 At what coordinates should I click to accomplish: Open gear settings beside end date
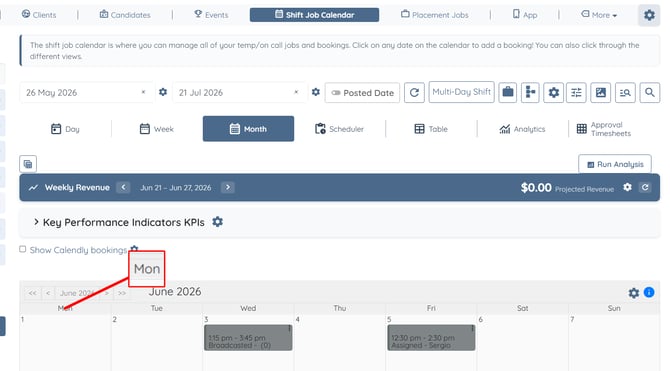pyautogui.click(x=316, y=92)
